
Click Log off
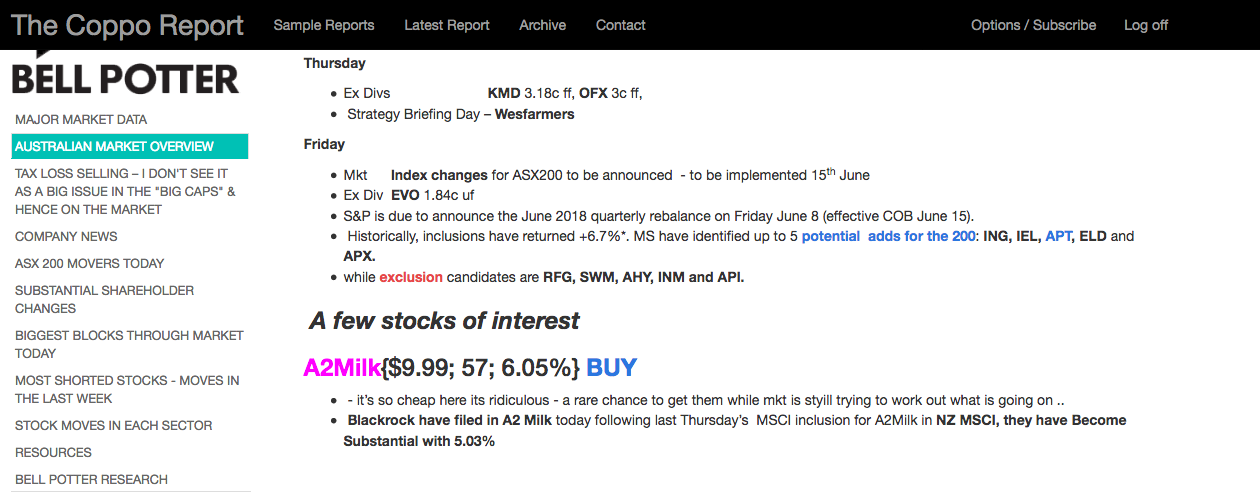[x=1146, y=25]
